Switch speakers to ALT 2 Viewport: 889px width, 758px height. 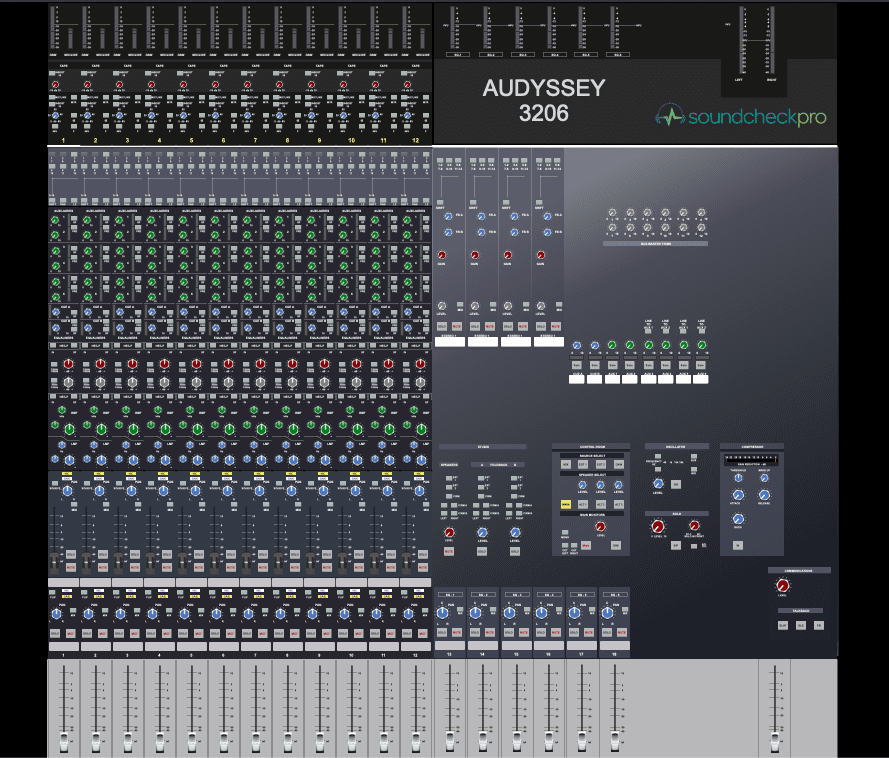point(601,504)
